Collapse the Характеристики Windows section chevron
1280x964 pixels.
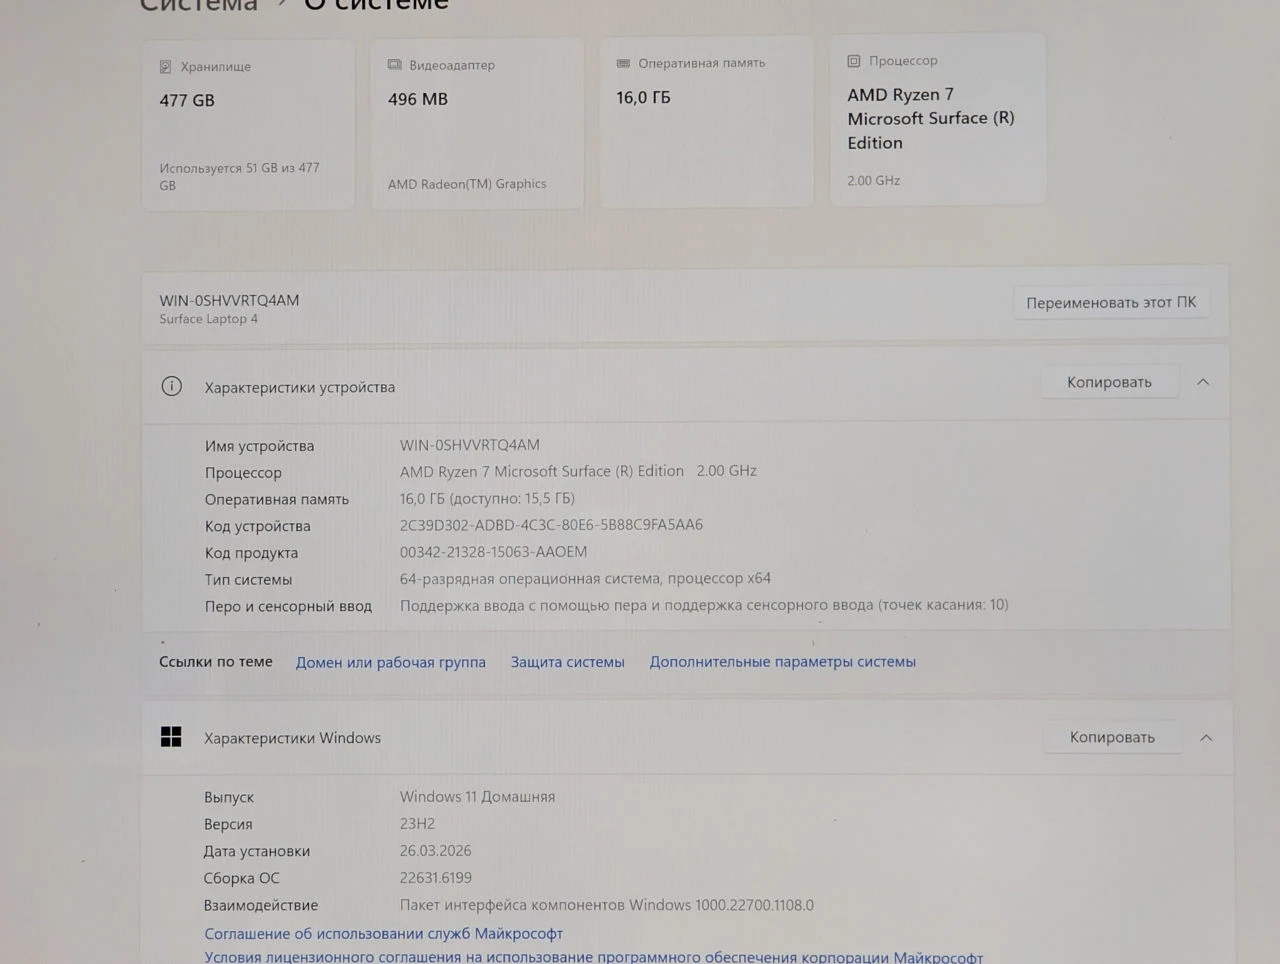point(1206,738)
